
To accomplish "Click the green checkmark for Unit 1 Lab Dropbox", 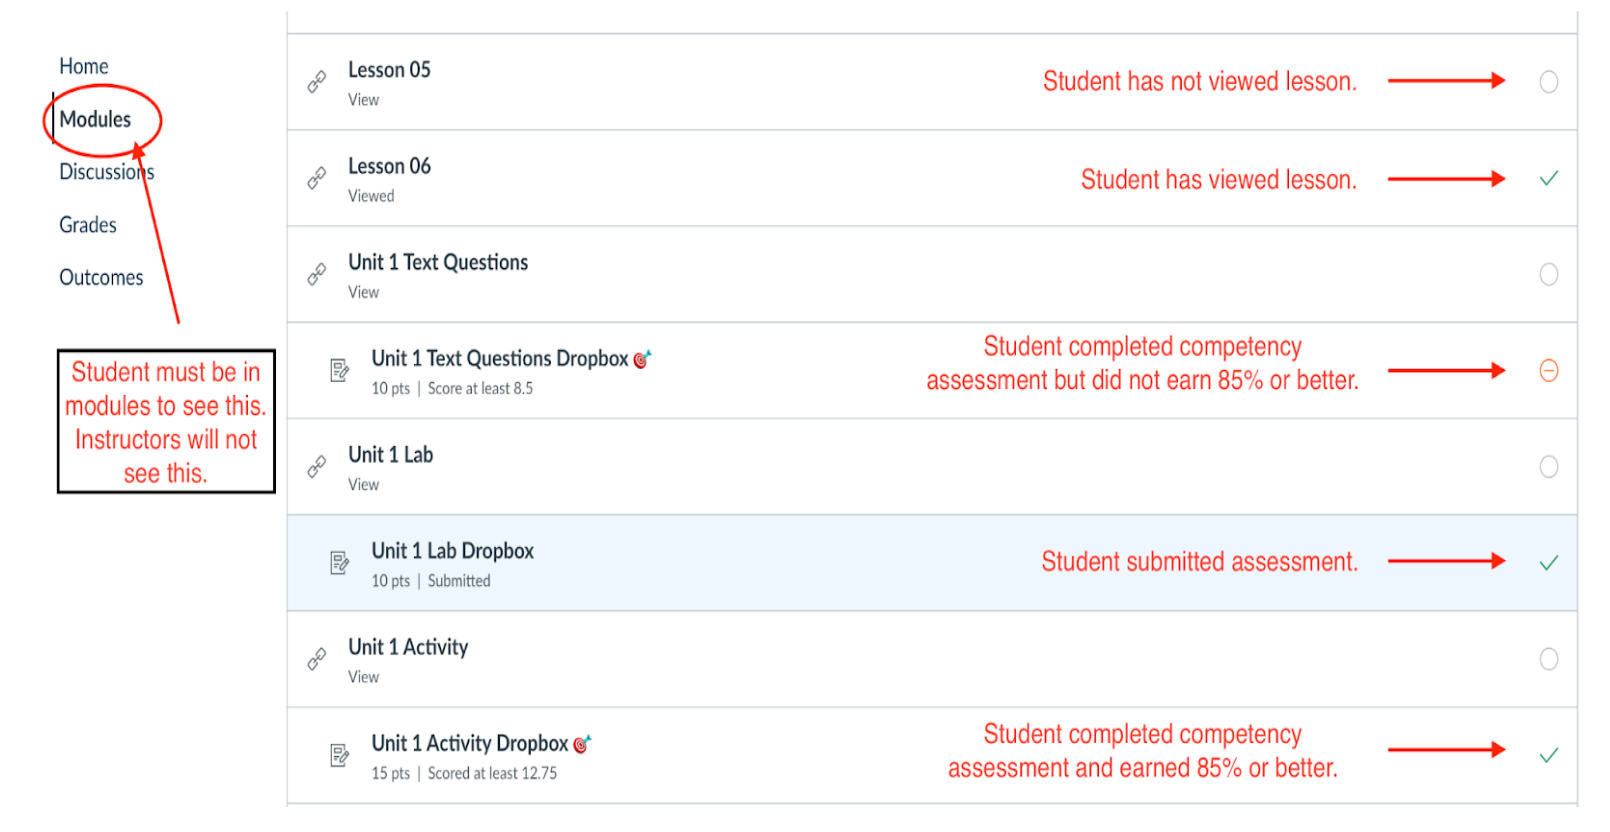I will (x=1548, y=563).
